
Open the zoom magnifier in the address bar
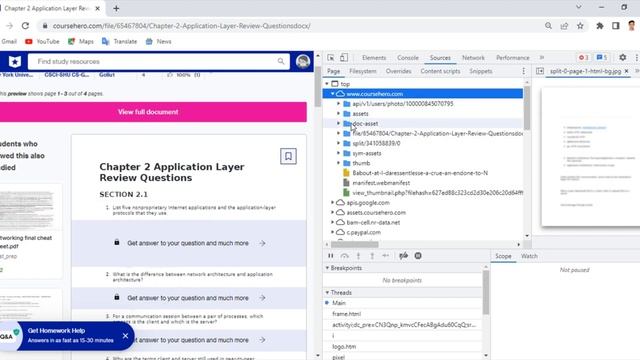(548, 26)
